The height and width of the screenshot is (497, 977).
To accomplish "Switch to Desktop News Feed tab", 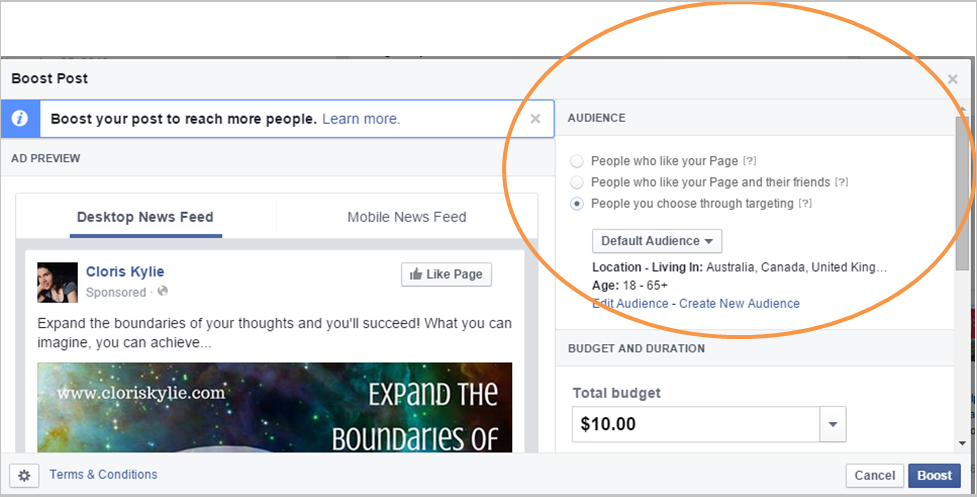I will (x=145, y=217).
